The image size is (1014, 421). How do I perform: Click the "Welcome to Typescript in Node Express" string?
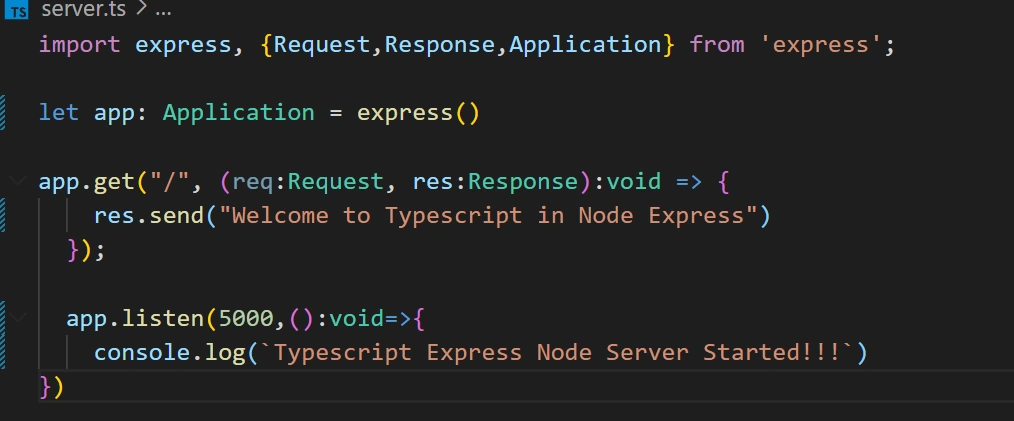(x=489, y=215)
